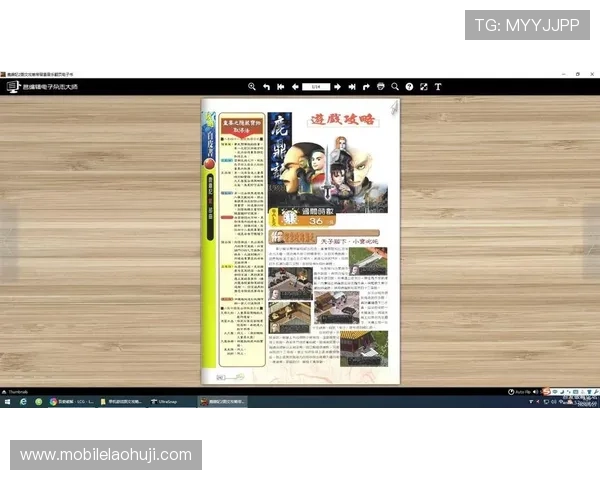Go to the next page
600x480 pixels.
337,87
